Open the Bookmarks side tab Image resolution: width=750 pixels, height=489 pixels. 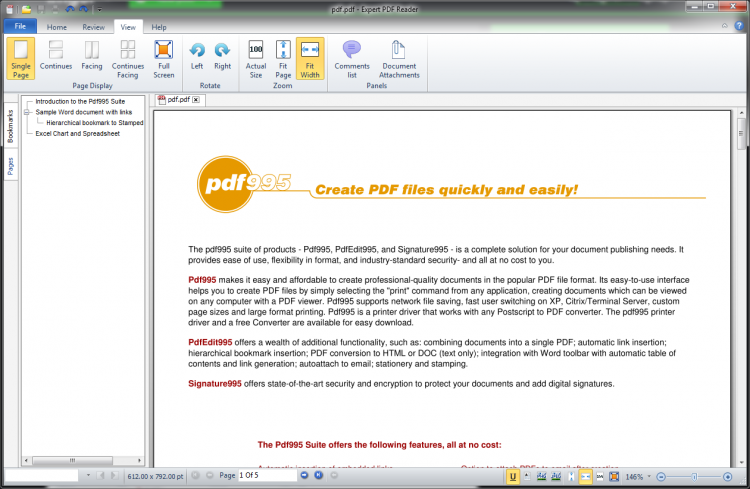tap(11, 126)
